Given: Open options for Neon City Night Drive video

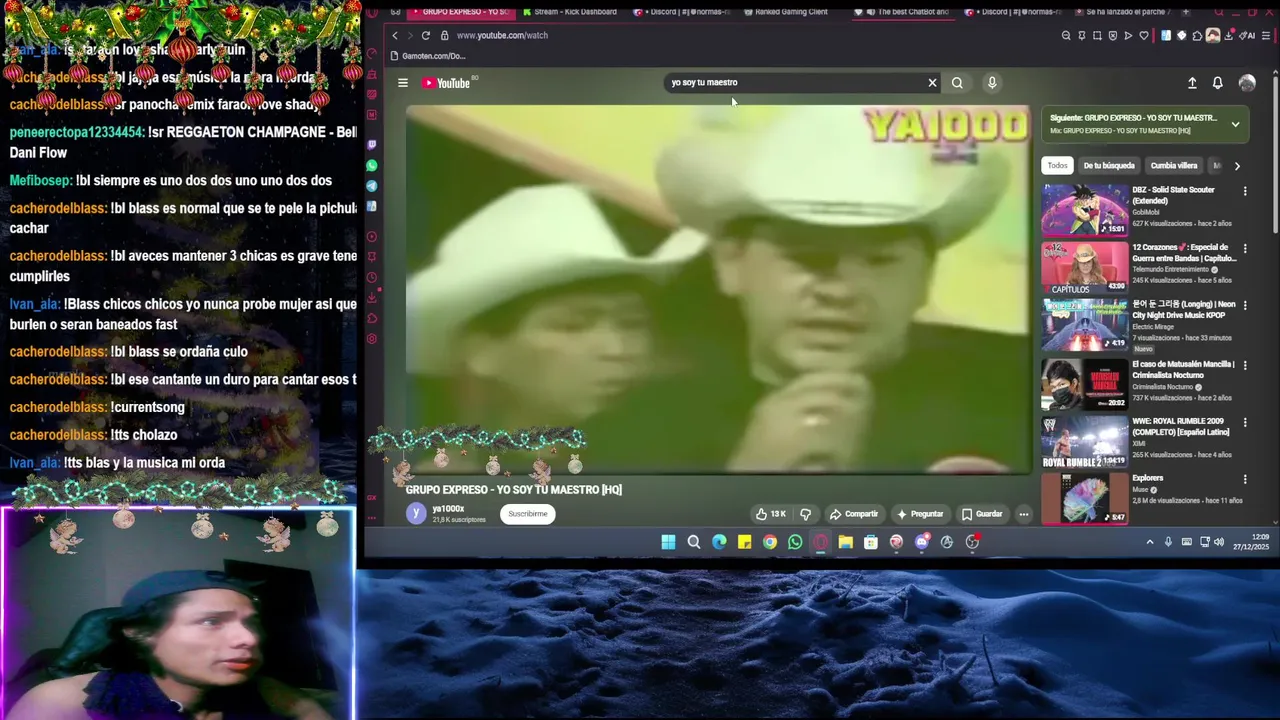Looking at the screenshot, I should (1245, 305).
